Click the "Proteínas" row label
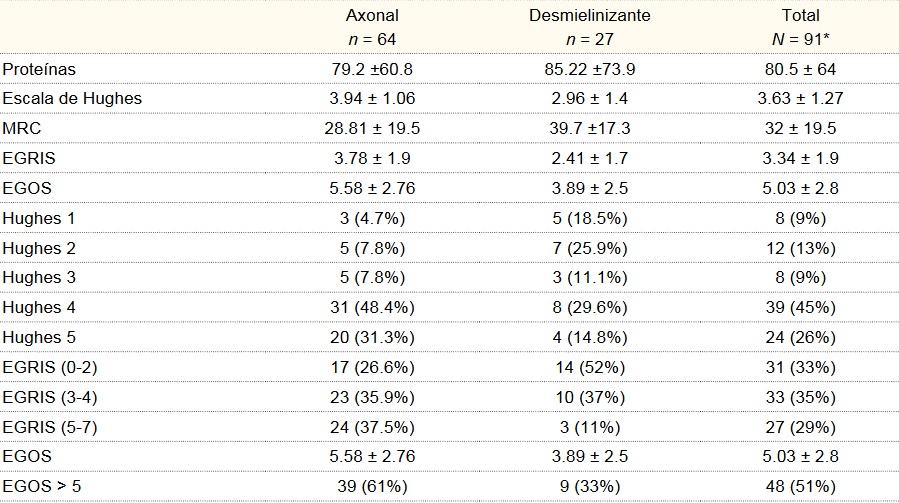The height and width of the screenshot is (503, 899). (x=40, y=69)
